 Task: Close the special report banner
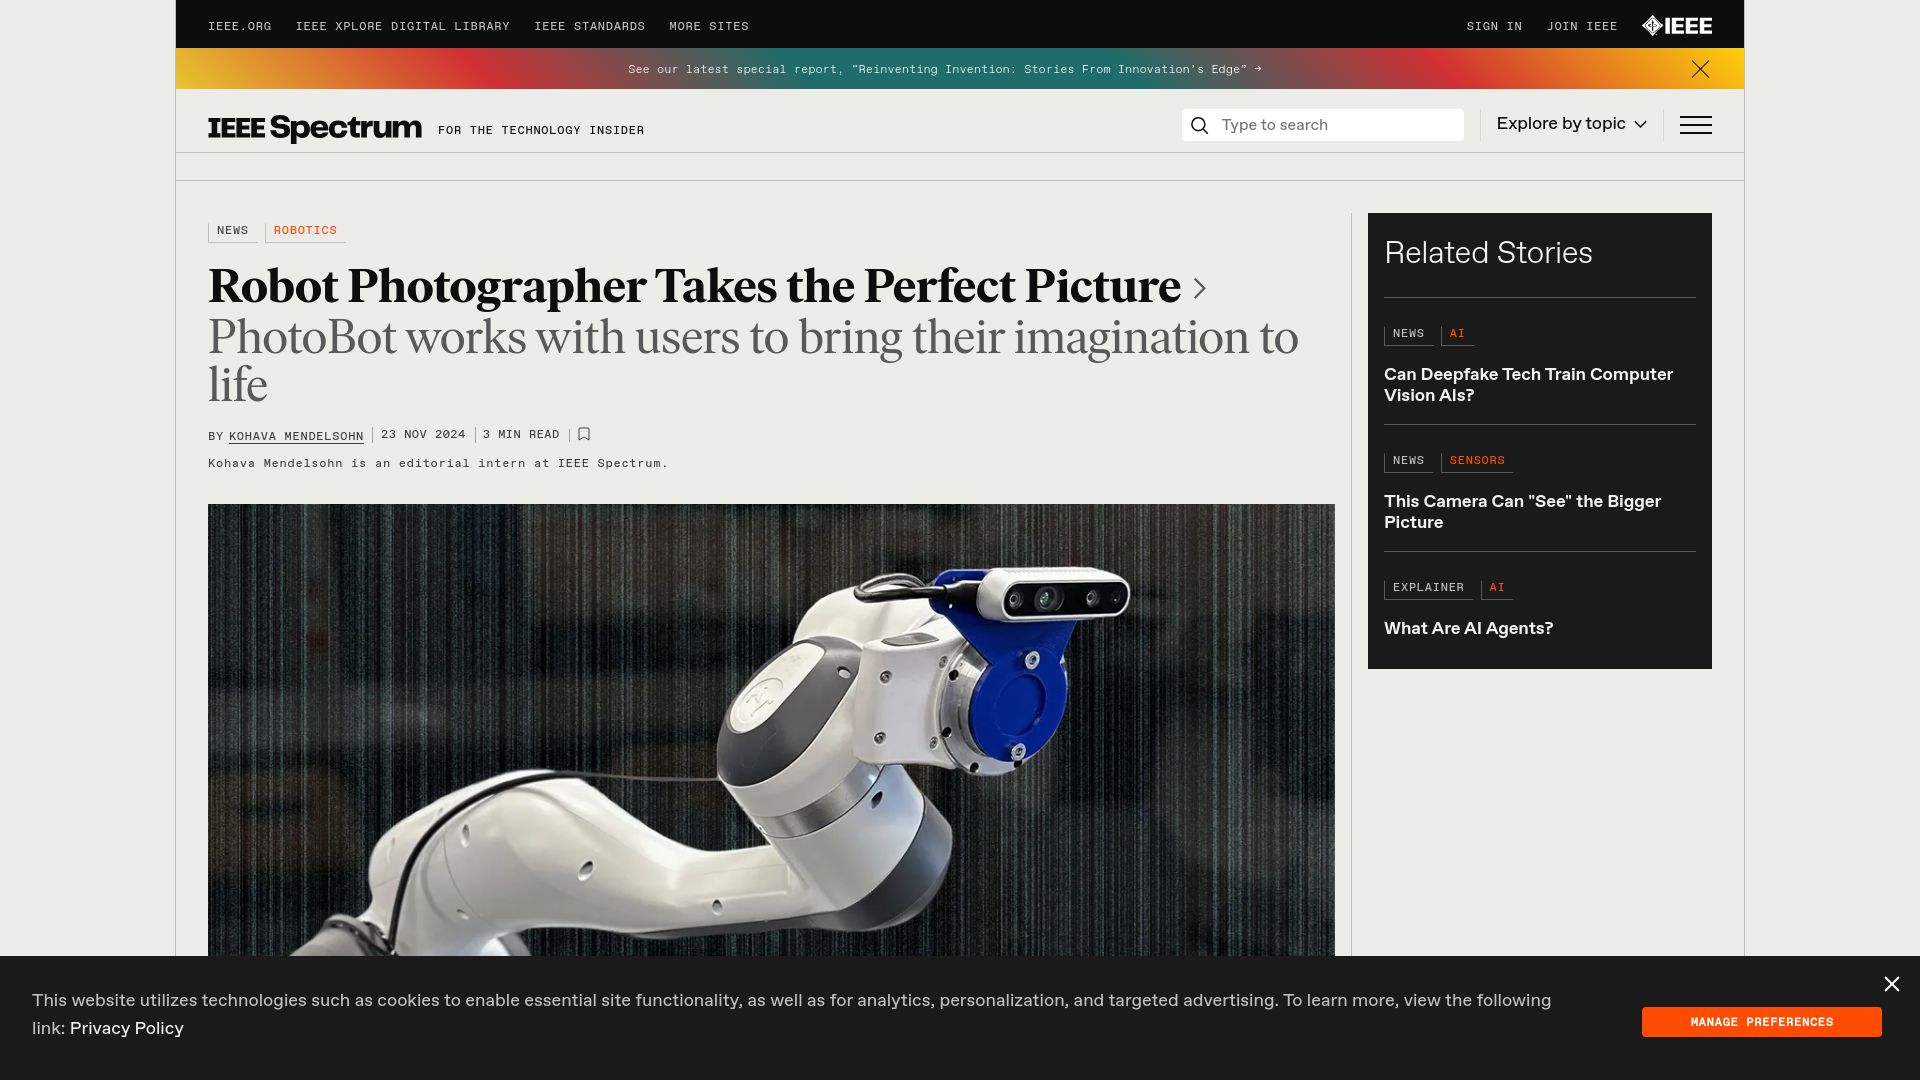[x=1700, y=69]
